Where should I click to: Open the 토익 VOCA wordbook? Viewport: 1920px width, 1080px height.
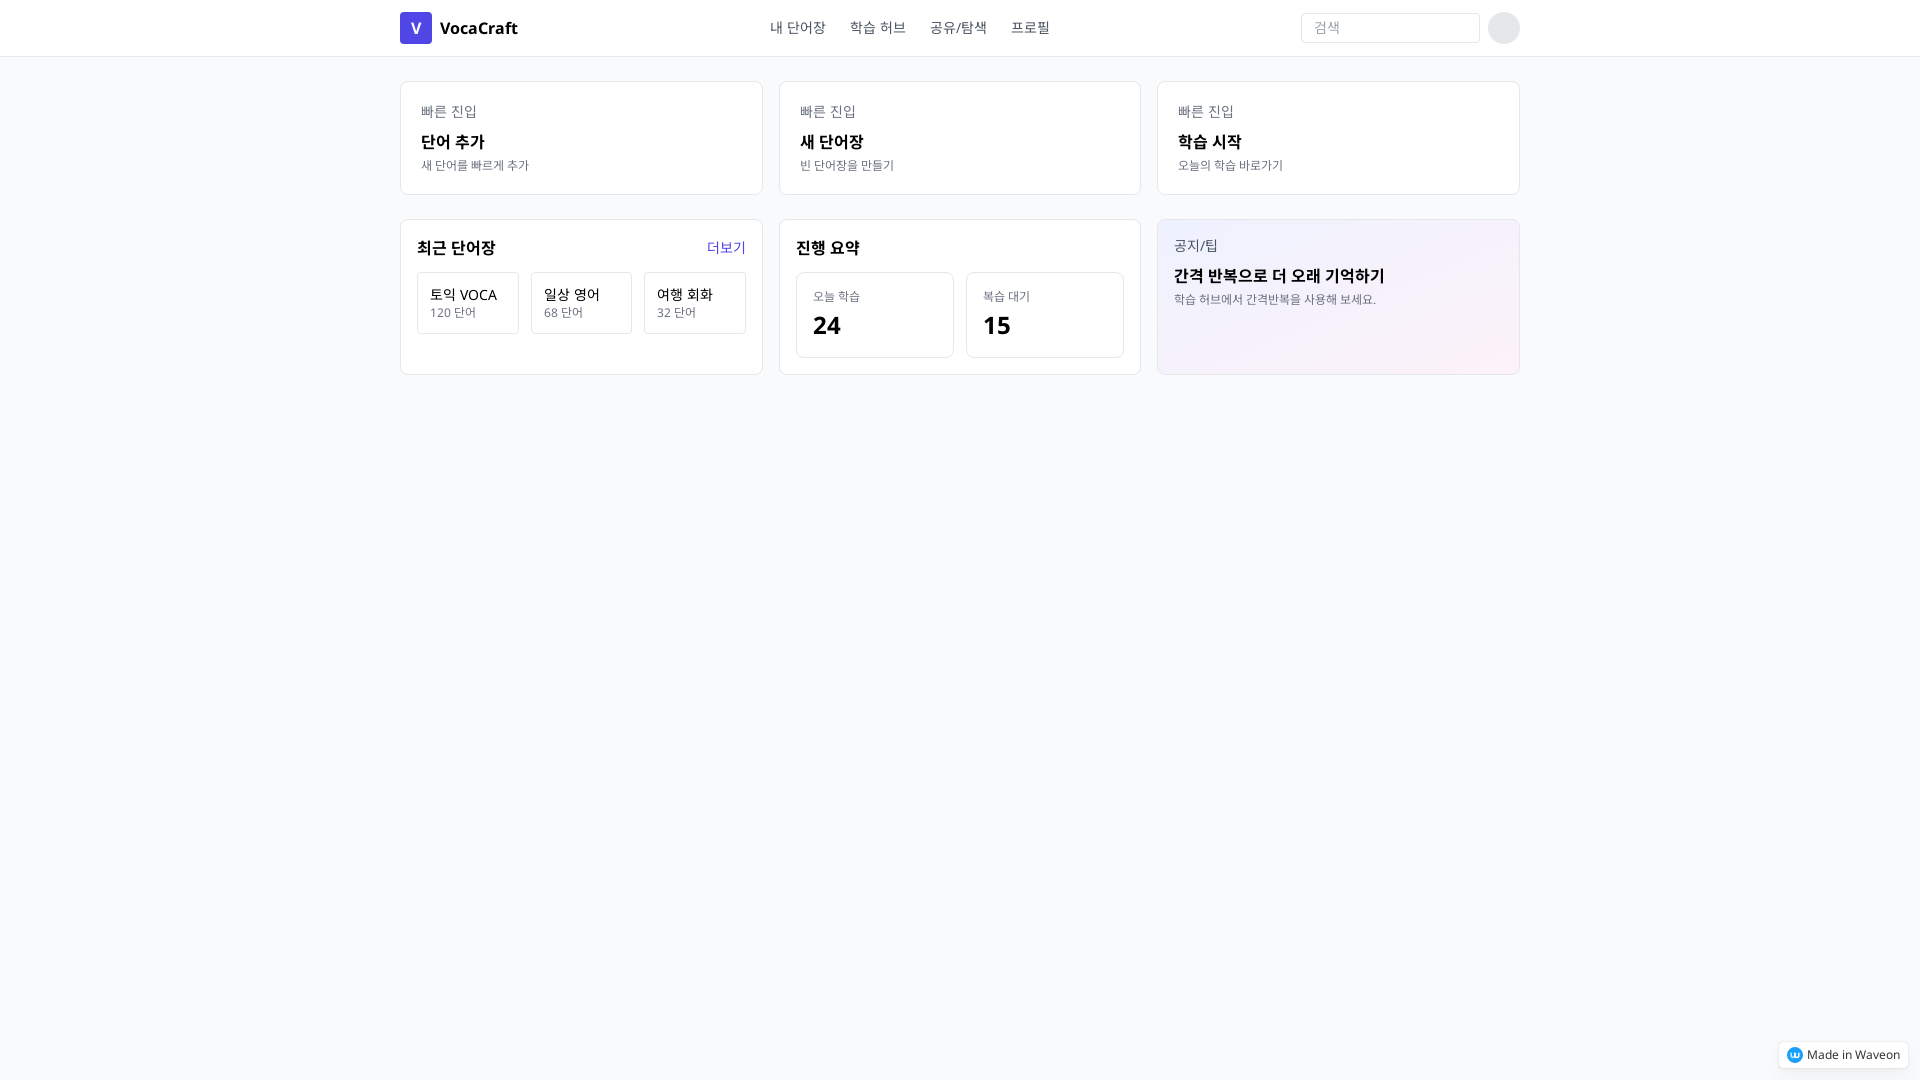point(467,303)
